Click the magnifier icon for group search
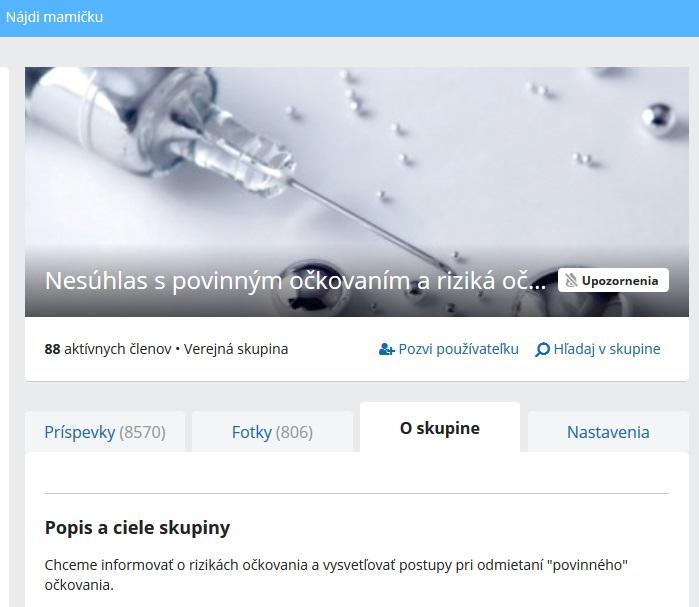Viewport: 699px width, 607px height. (x=542, y=349)
